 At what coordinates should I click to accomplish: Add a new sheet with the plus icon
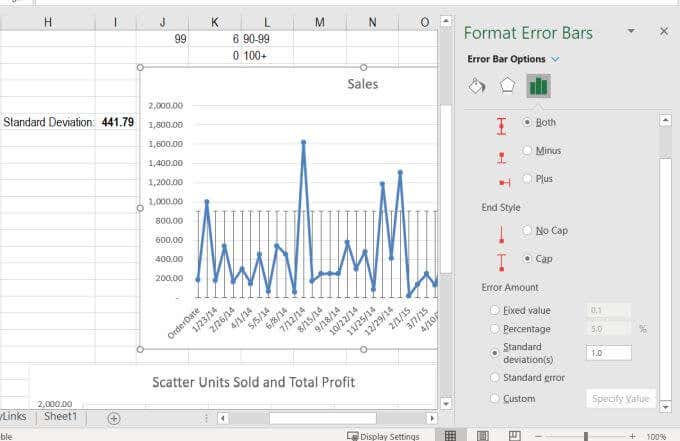click(x=113, y=417)
